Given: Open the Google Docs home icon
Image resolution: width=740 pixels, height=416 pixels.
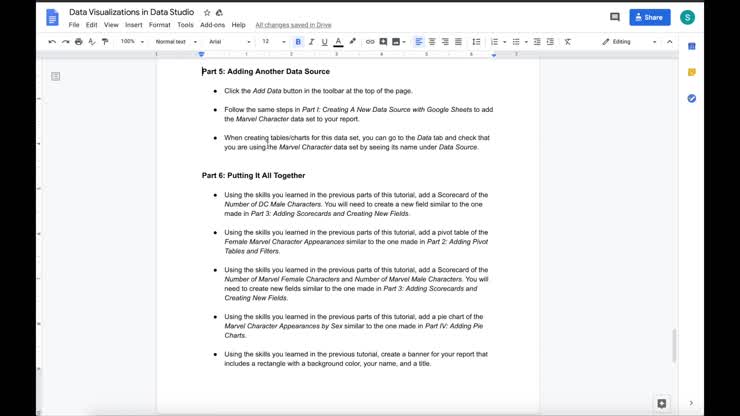Looking at the screenshot, I should point(52,17).
